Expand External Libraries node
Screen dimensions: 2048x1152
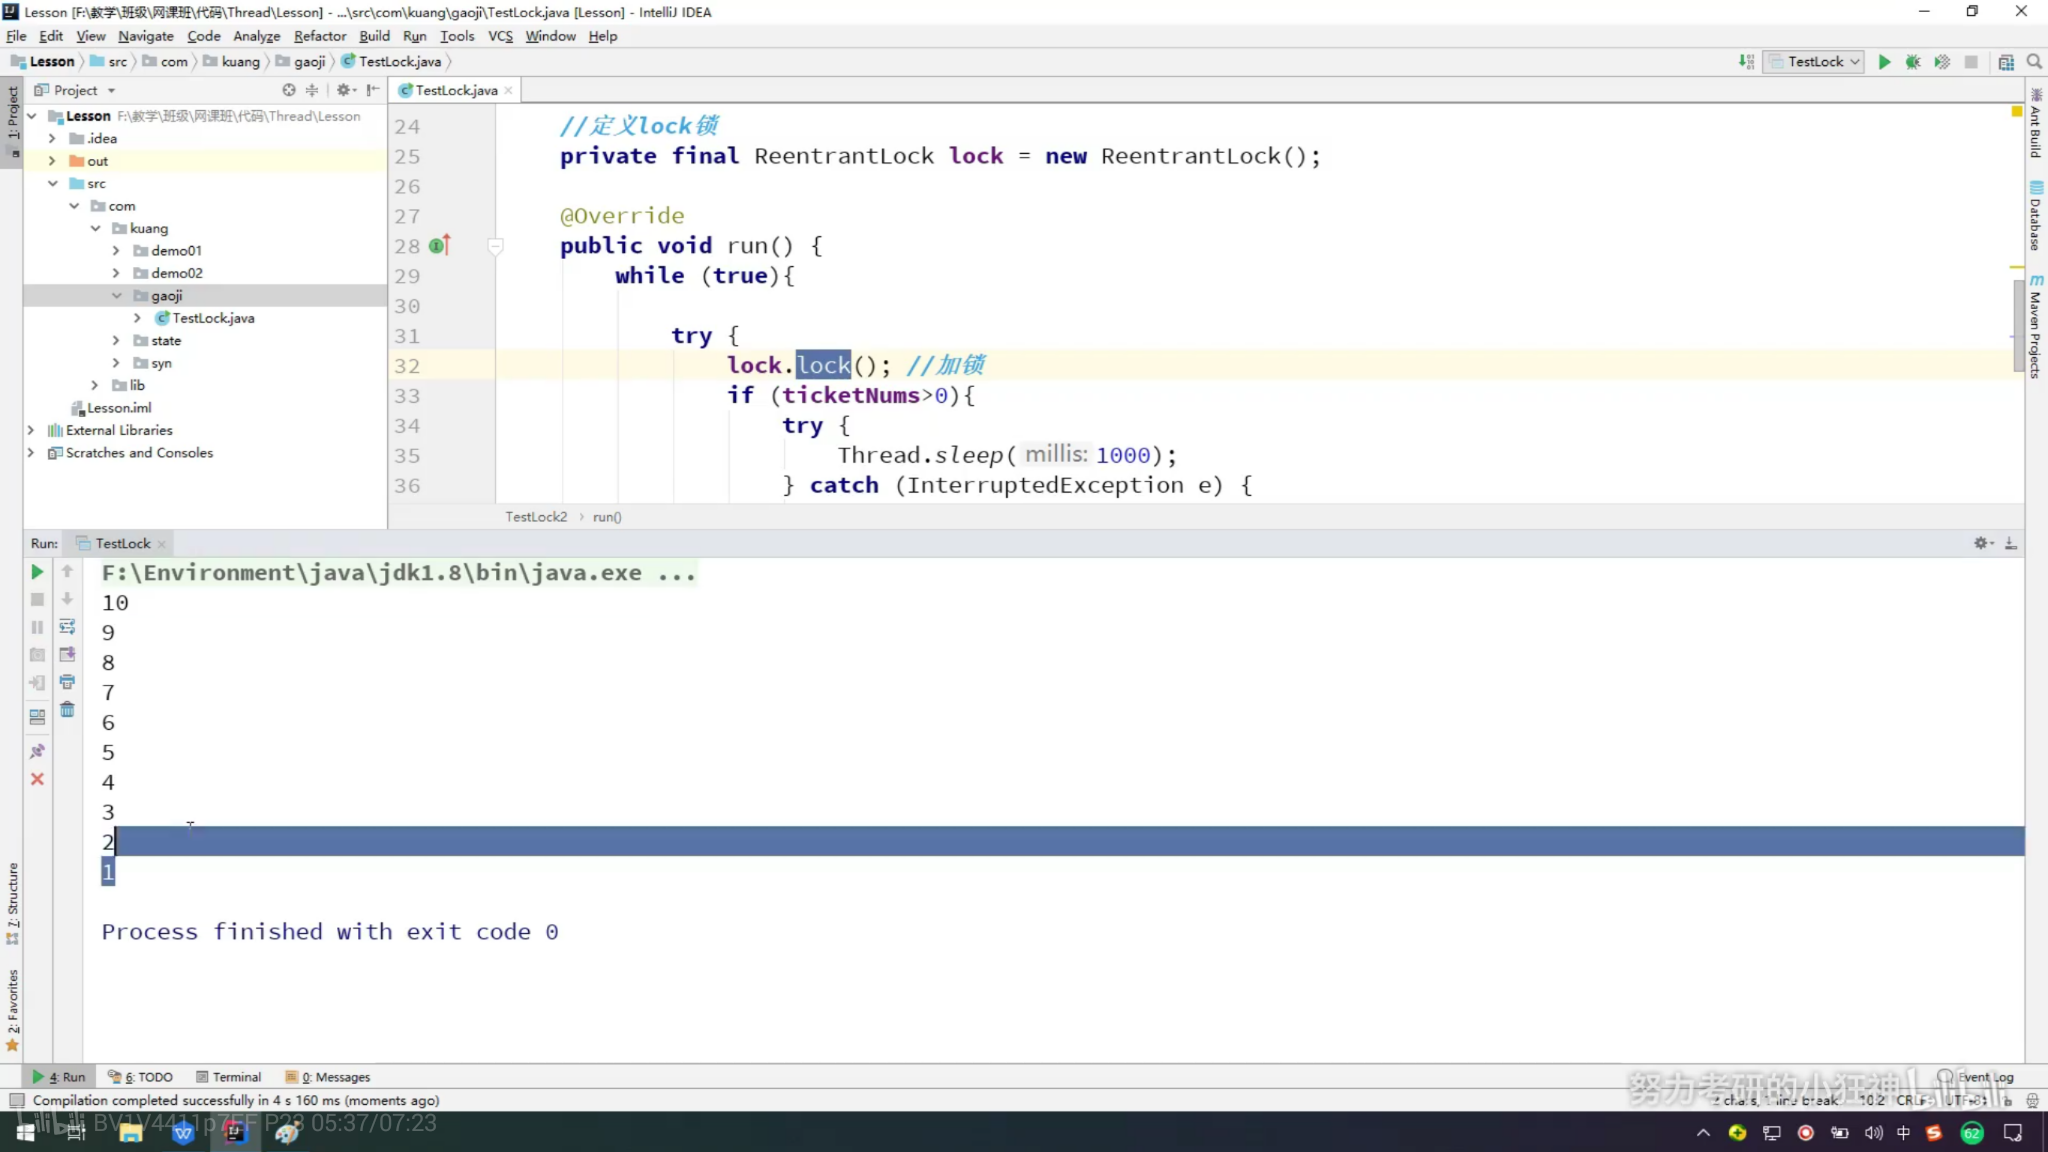pos(30,431)
